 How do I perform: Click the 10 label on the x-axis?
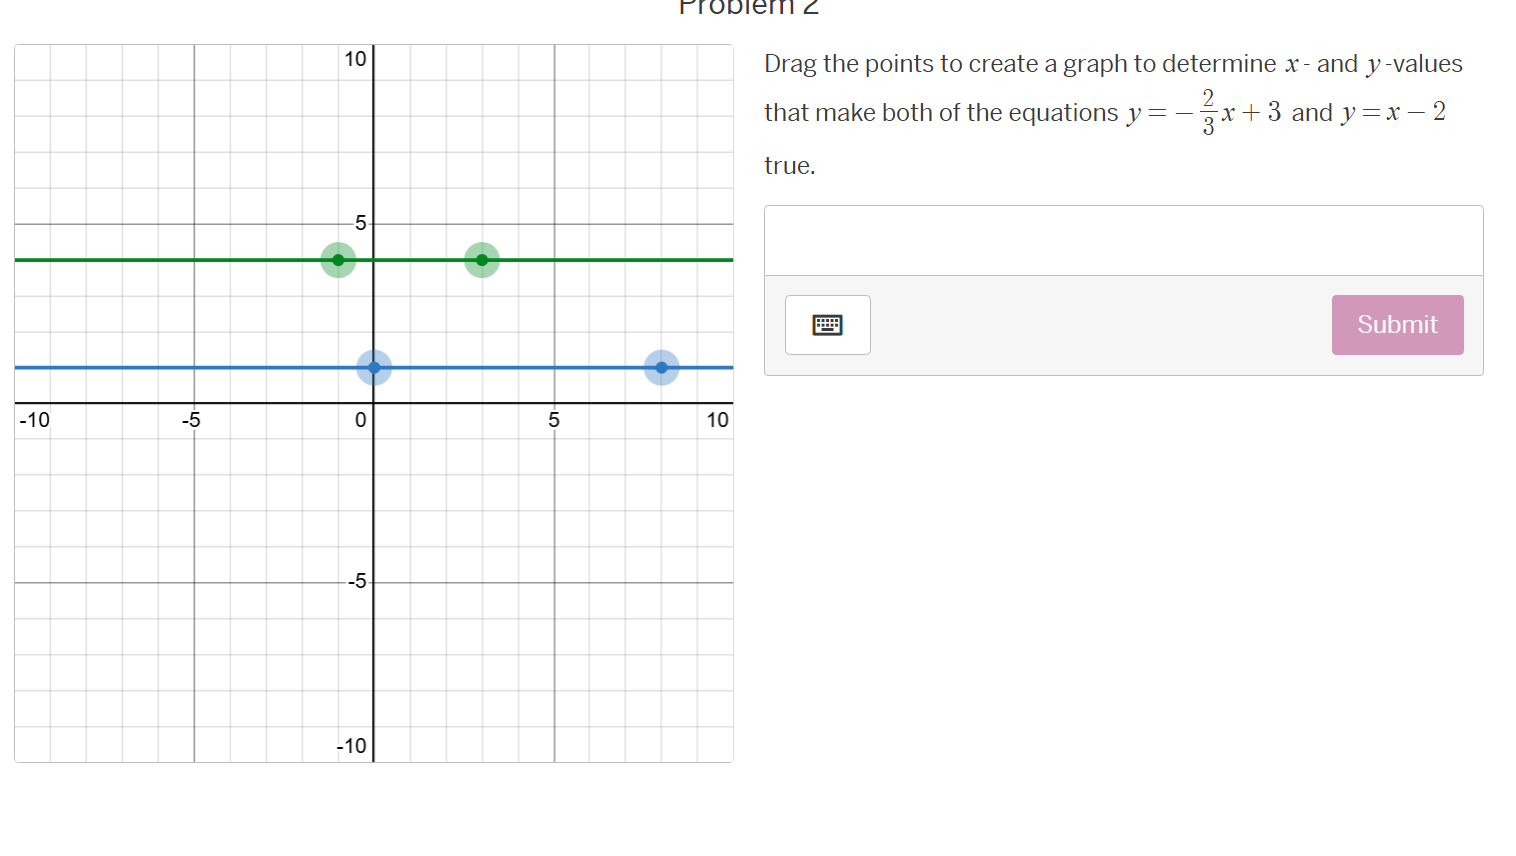click(717, 420)
